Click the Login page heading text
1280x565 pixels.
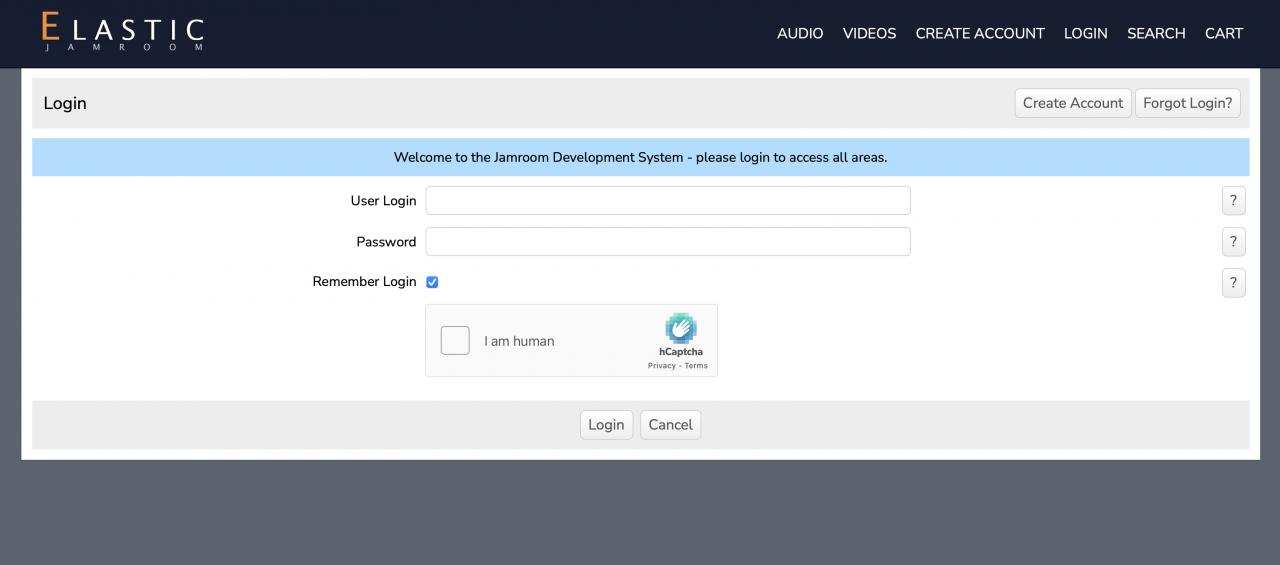tap(65, 103)
